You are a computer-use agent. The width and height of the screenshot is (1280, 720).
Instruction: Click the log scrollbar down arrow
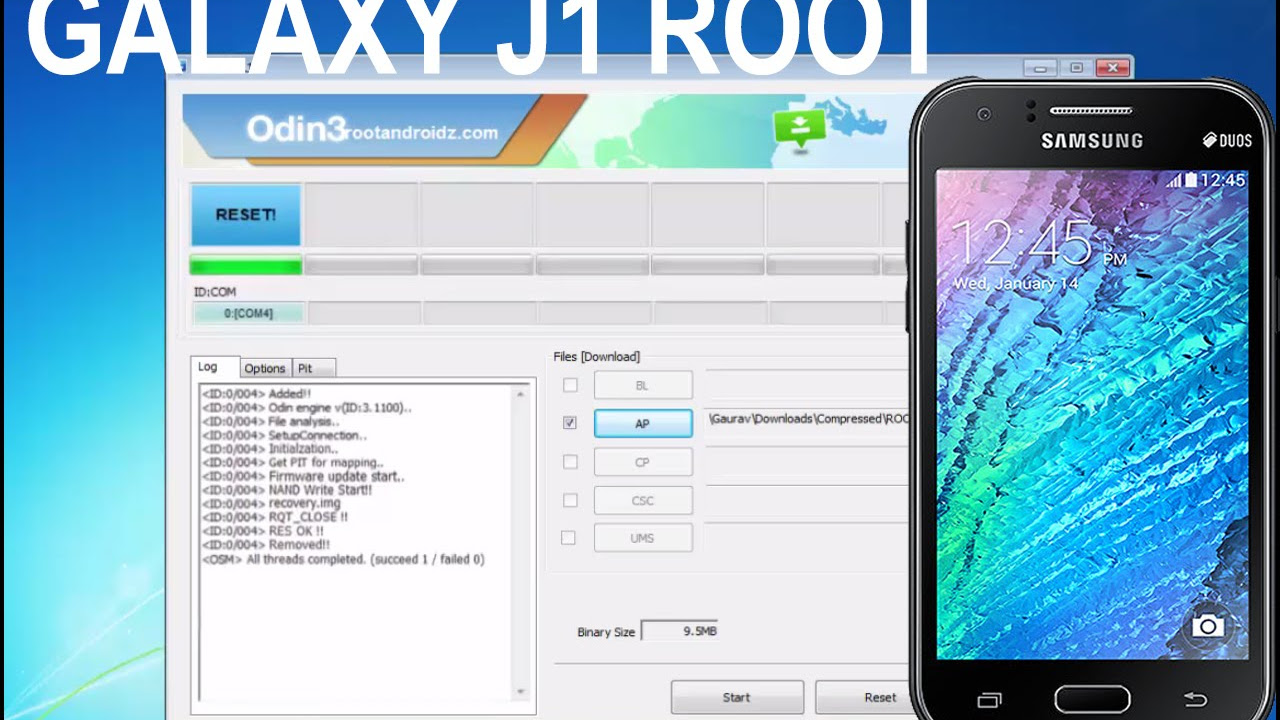coord(520,692)
